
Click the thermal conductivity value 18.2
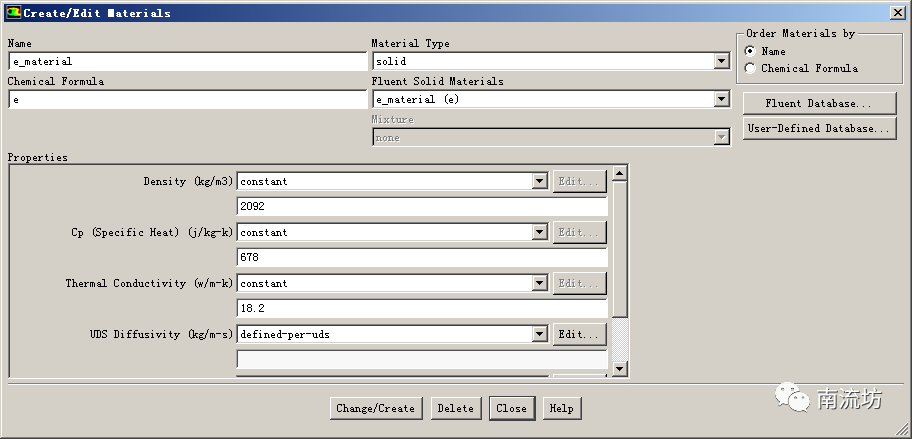[x=422, y=308]
